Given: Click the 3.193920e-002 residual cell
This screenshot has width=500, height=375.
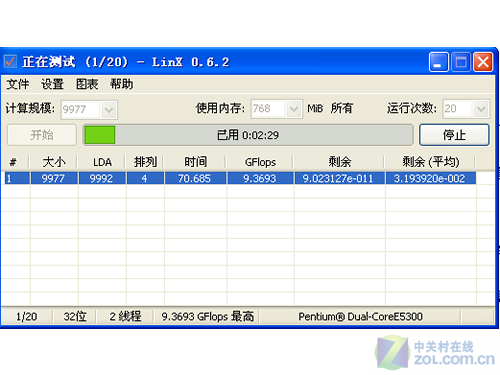Looking at the screenshot, I should (431, 178).
